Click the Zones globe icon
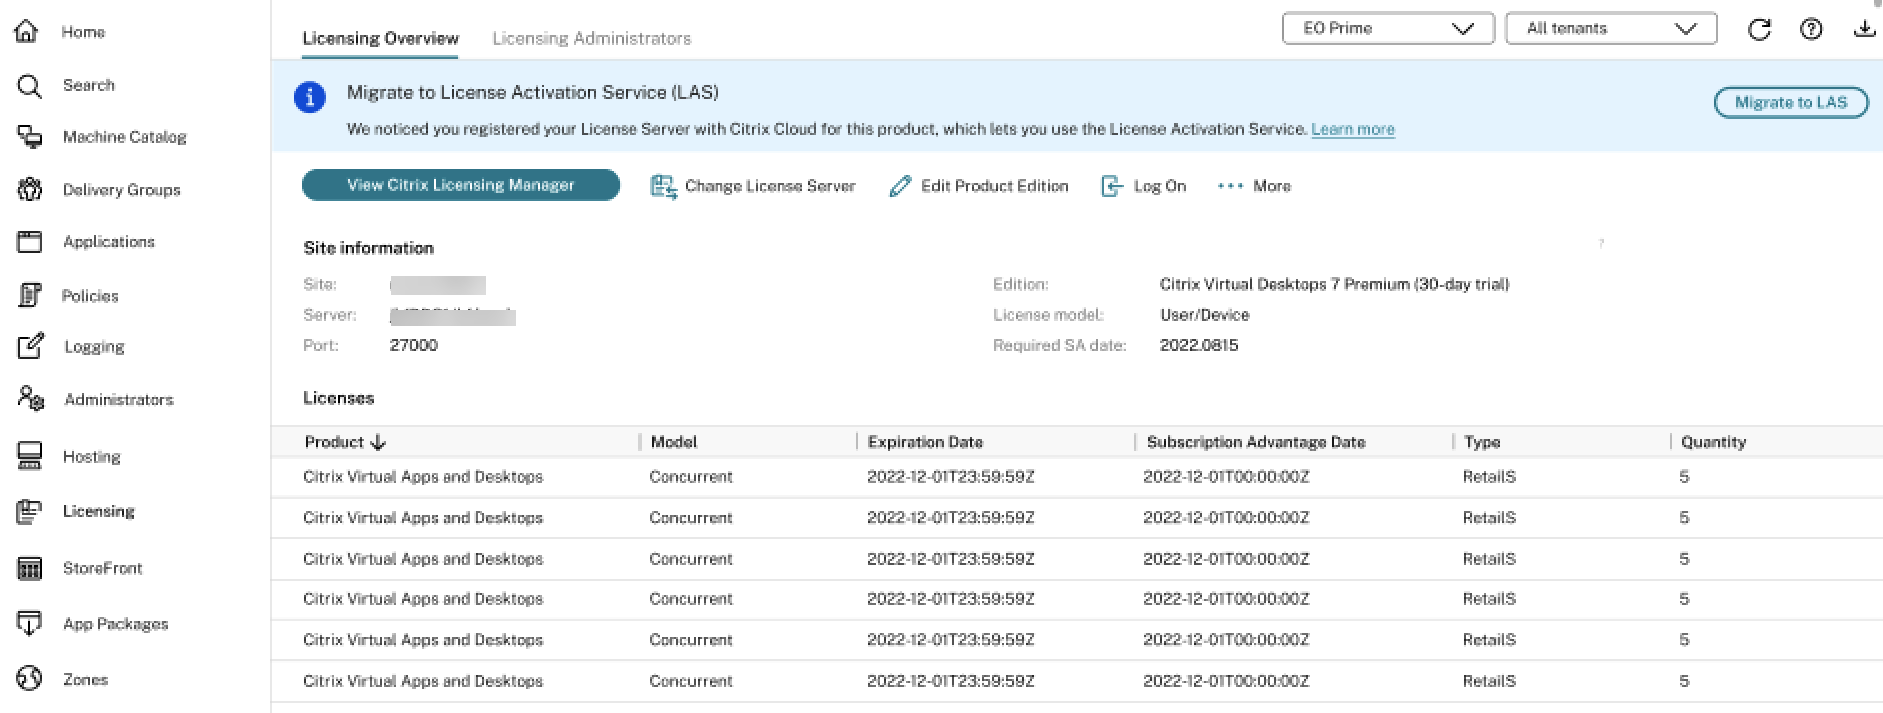Screen dimensions: 1883x713 tap(30, 678)
